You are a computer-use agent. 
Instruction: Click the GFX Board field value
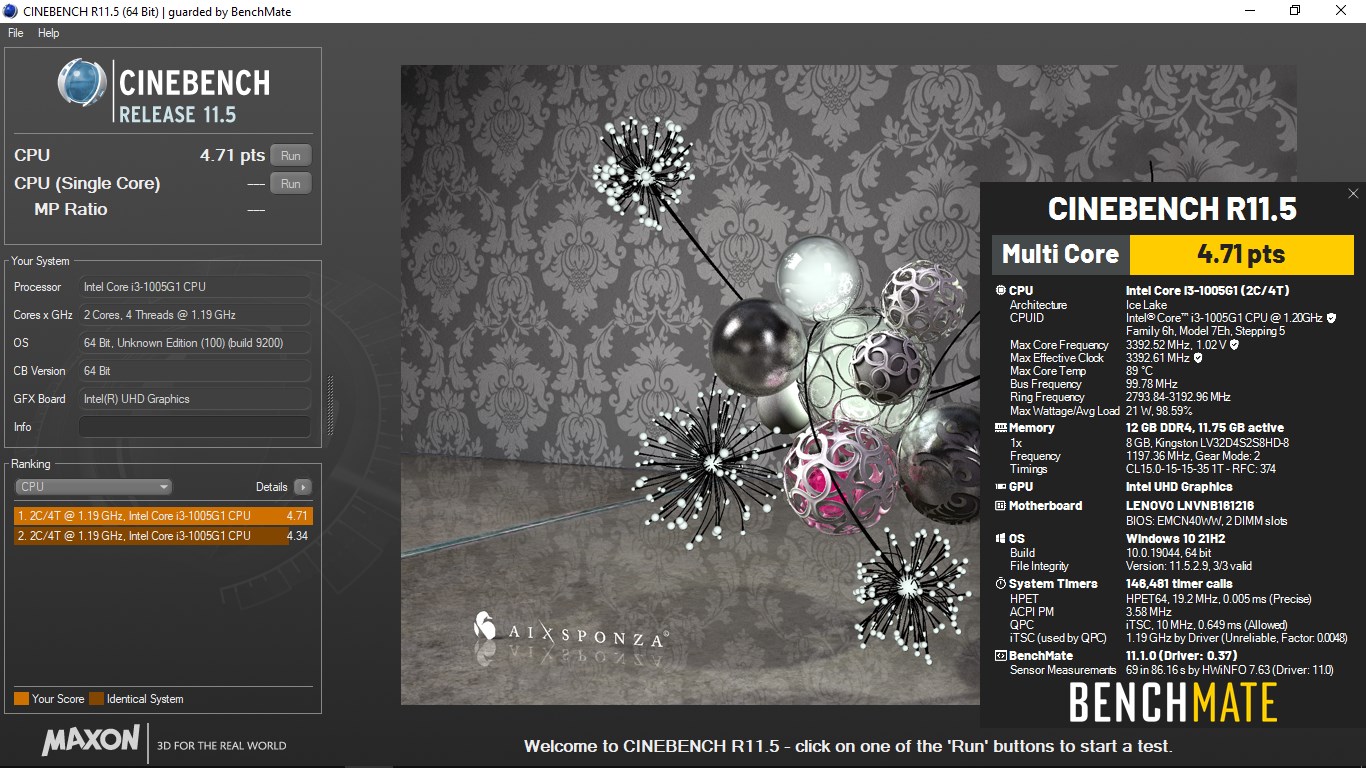click(x=194, y=399)
